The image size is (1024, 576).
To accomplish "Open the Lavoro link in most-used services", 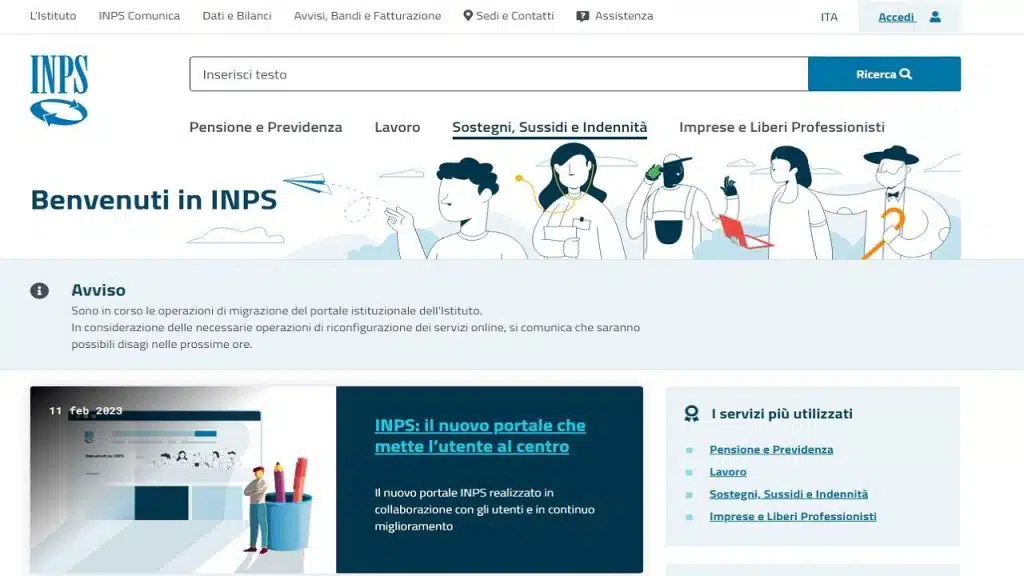I will [728, 472].
